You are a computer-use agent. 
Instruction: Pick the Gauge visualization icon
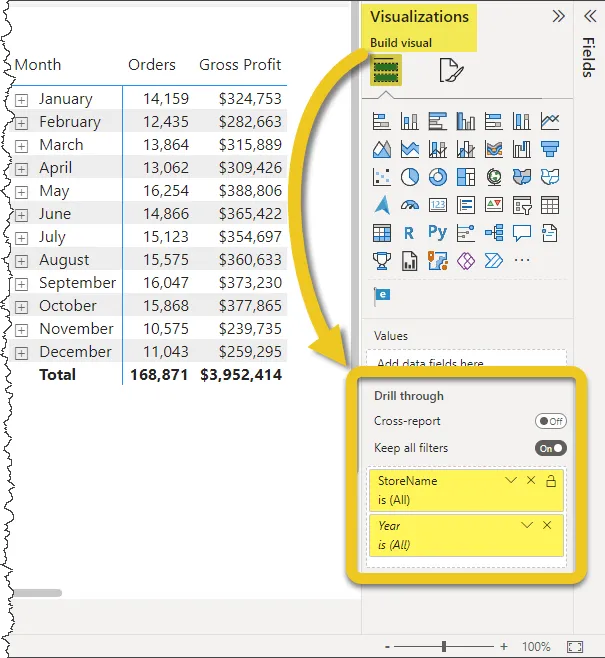coord(409,205)
